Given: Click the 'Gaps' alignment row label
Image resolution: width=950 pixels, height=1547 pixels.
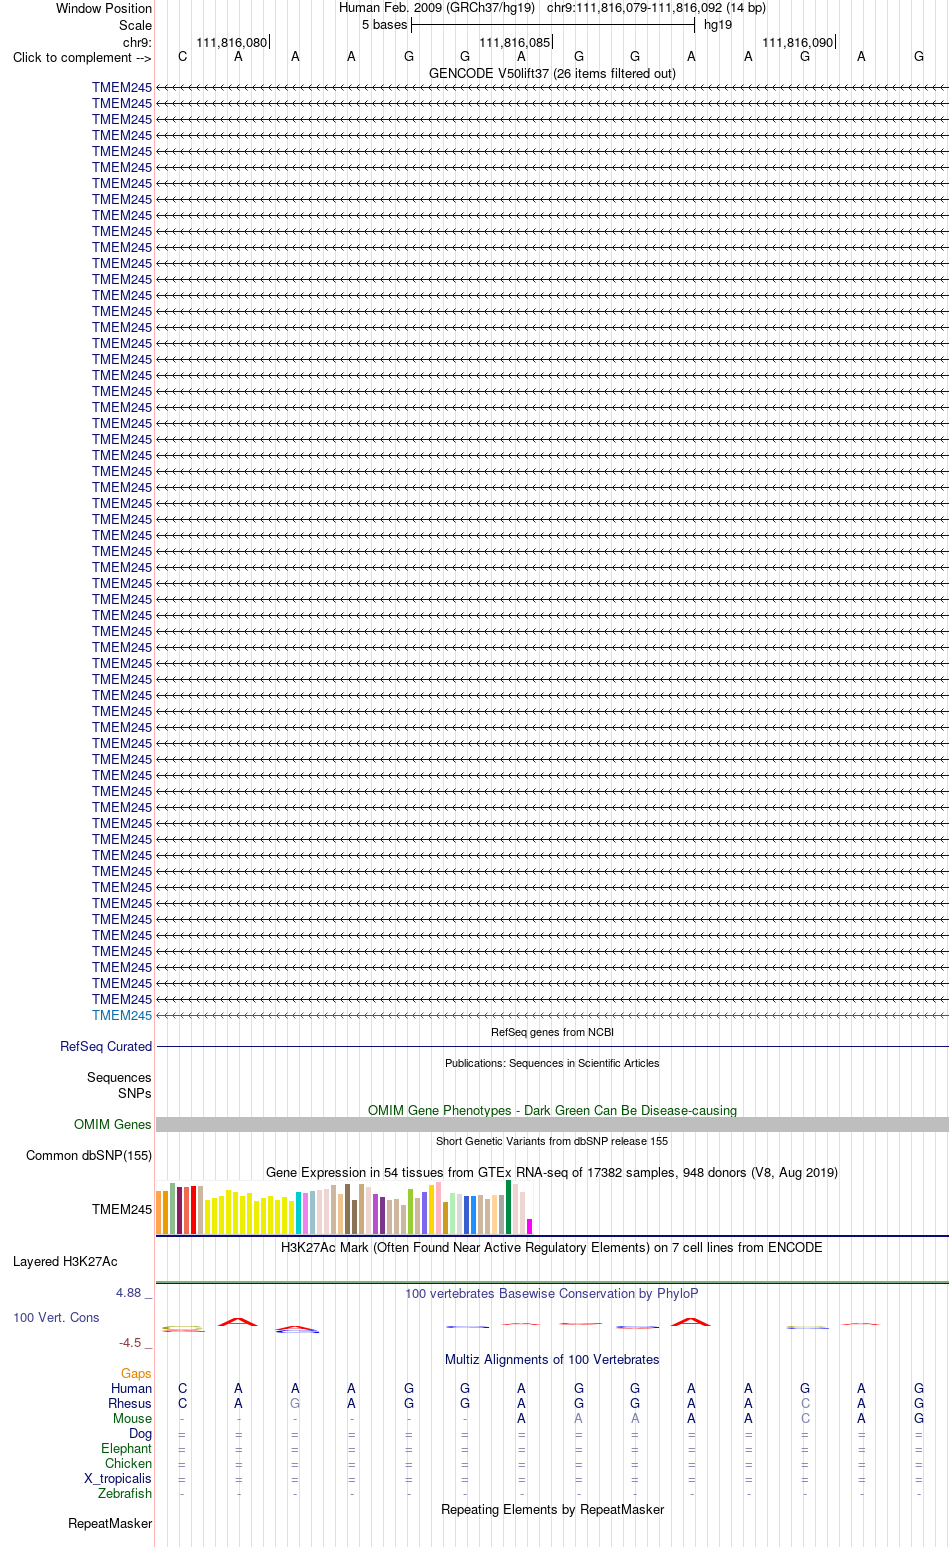Looking at the screenshot, I should (x=137, y=1373).
